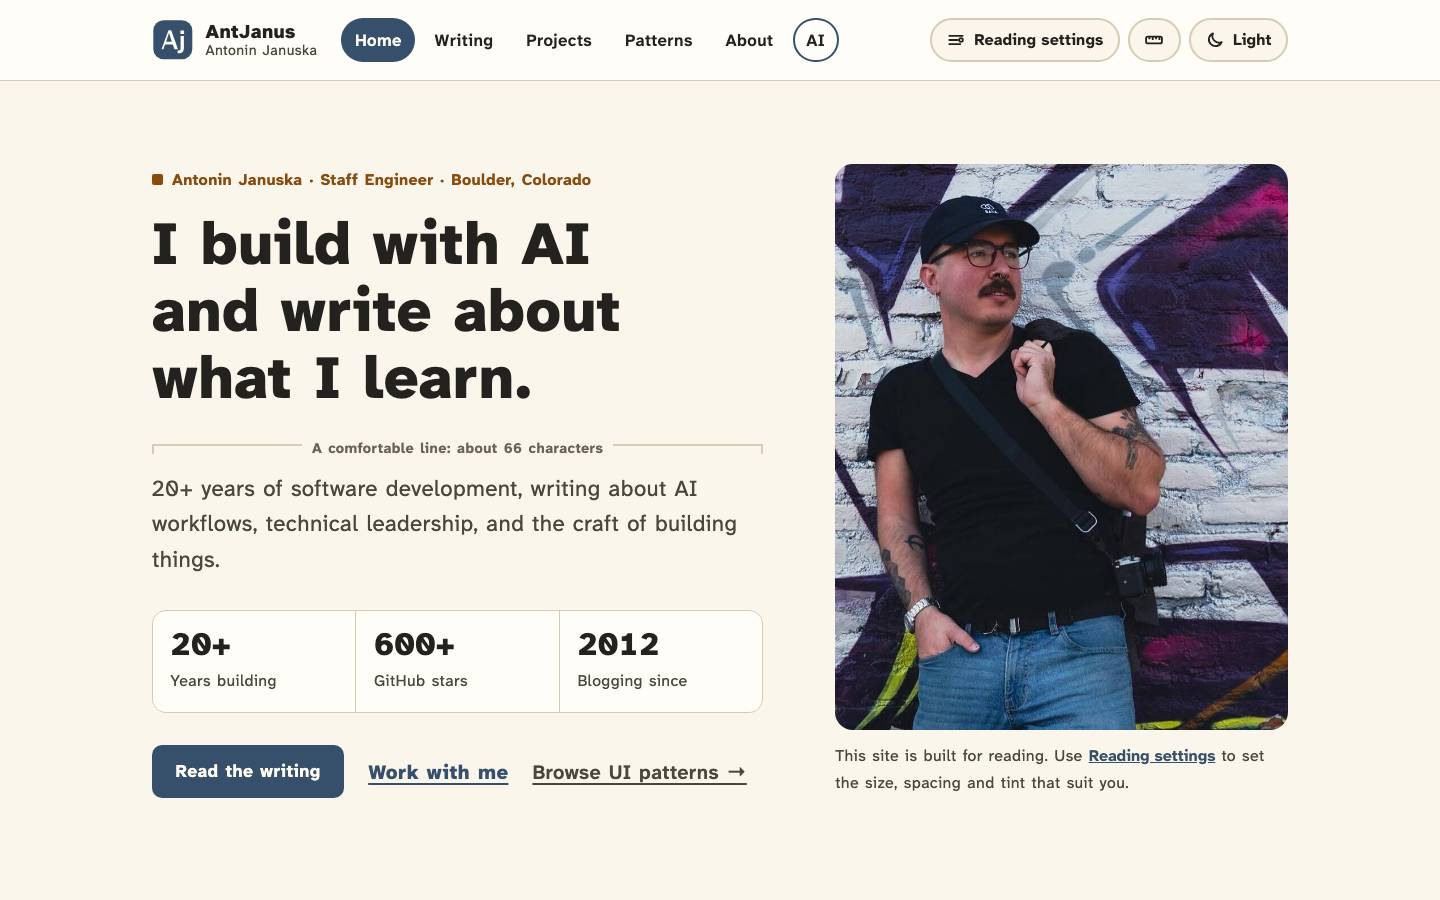
Task: Follow the Work with me link
Action: tap(438, 772)
